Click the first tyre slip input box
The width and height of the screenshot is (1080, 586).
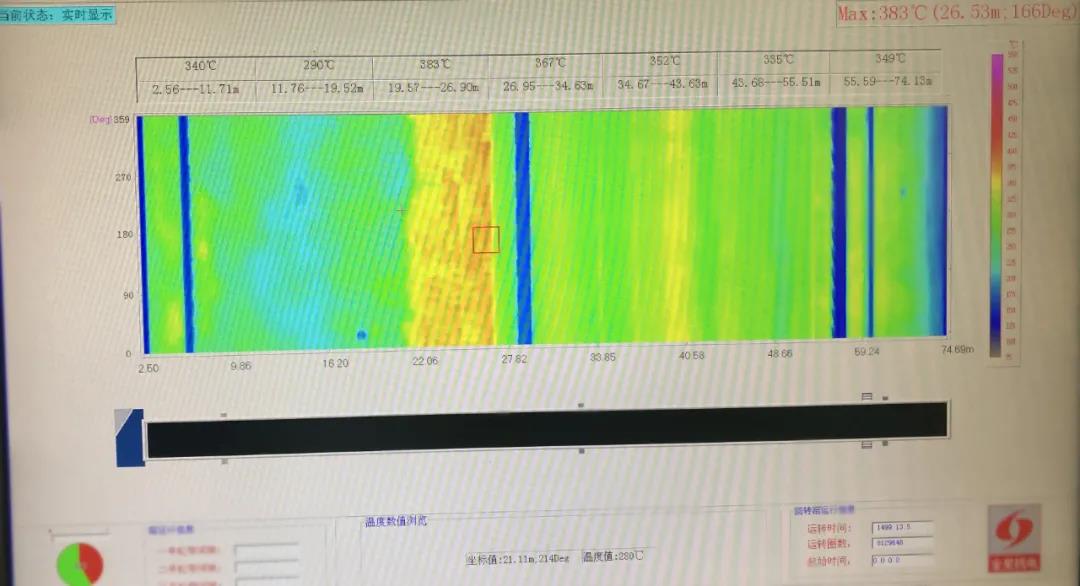pyautogui.click(x=266, y=549)
